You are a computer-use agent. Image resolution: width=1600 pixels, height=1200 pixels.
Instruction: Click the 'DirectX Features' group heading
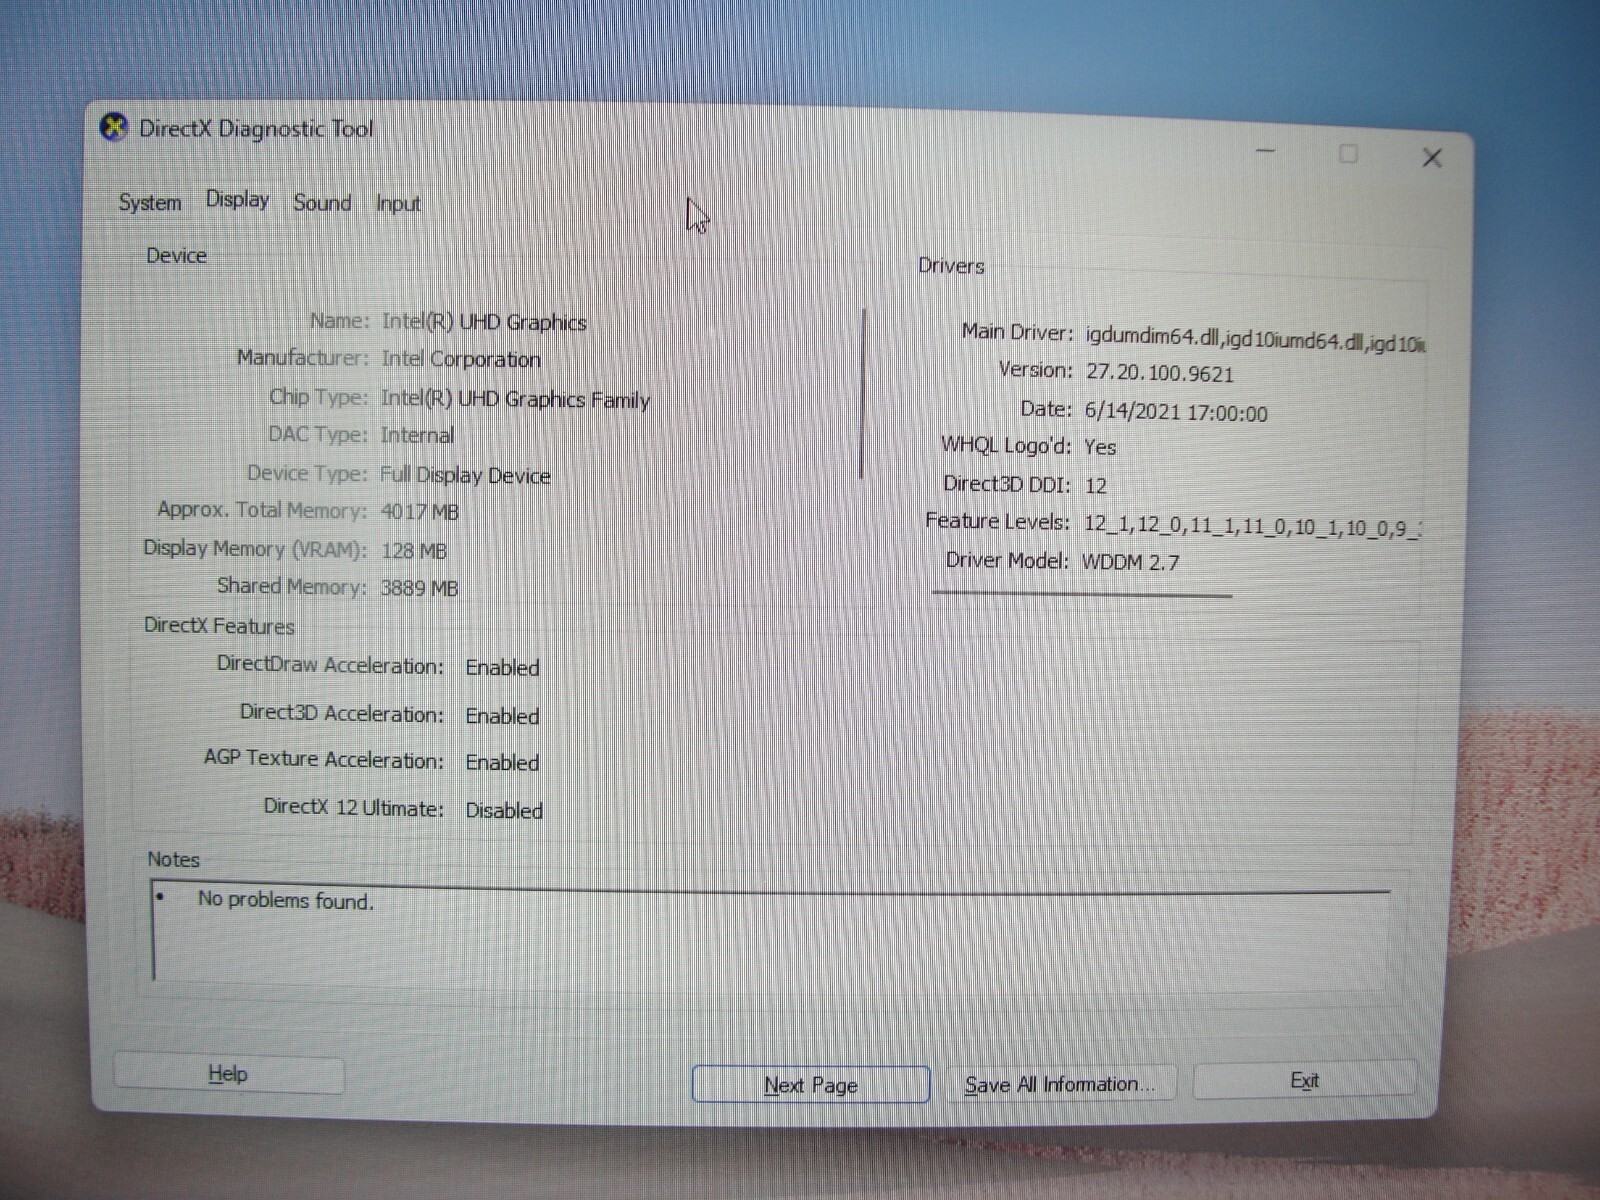pos(219,626)
